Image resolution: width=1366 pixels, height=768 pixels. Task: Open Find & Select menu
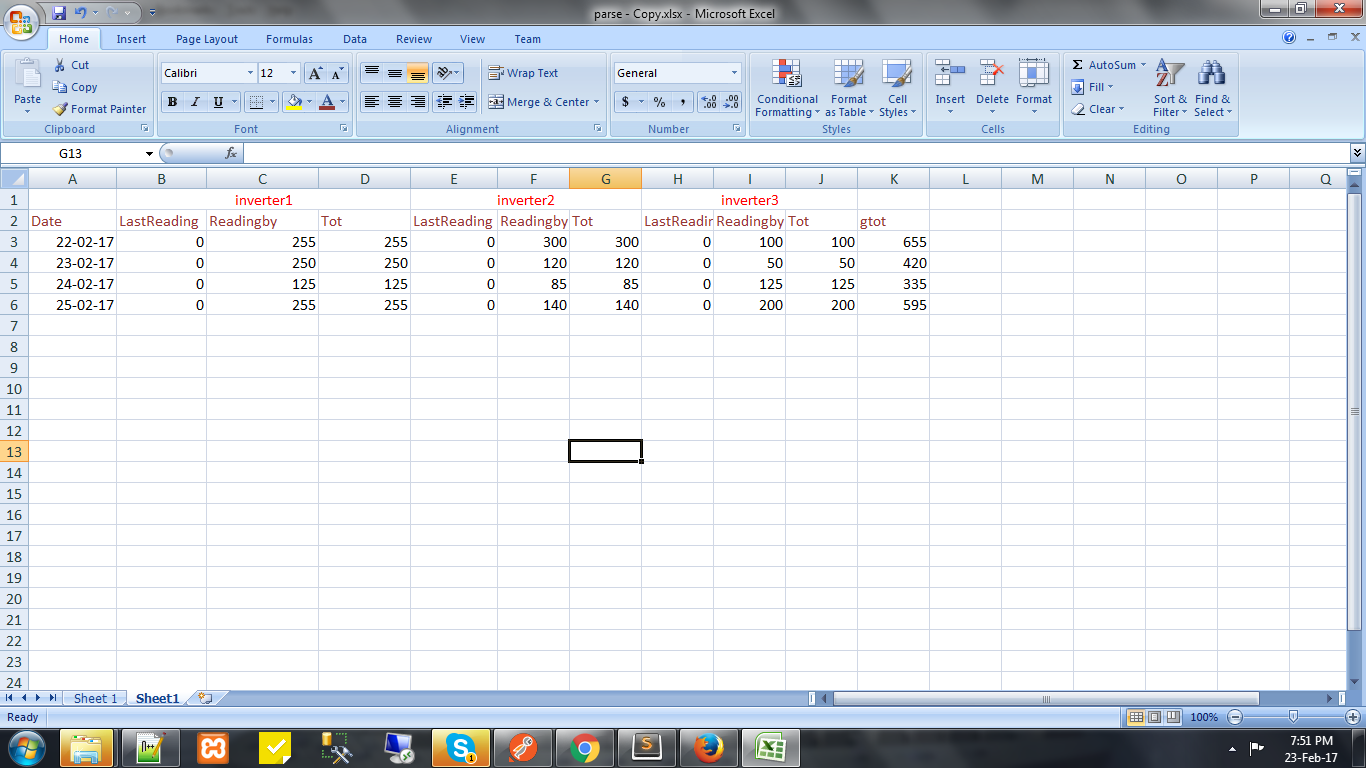click(x=1212, y=88)
